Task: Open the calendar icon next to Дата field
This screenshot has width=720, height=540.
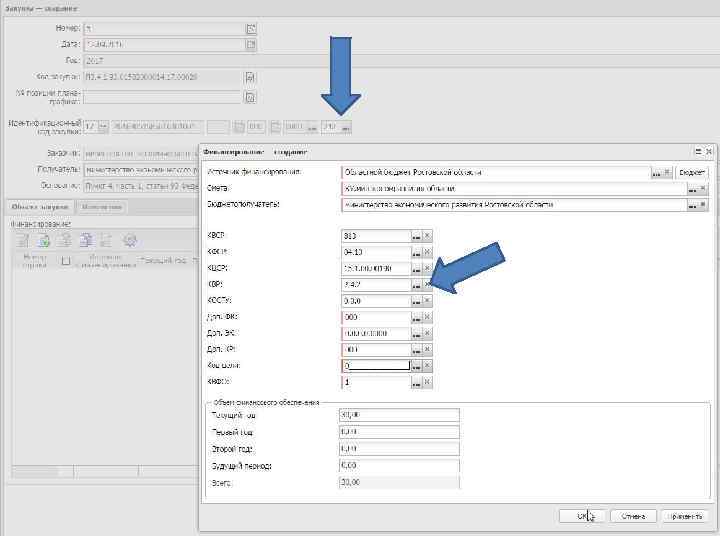Action: click(251, 45)
